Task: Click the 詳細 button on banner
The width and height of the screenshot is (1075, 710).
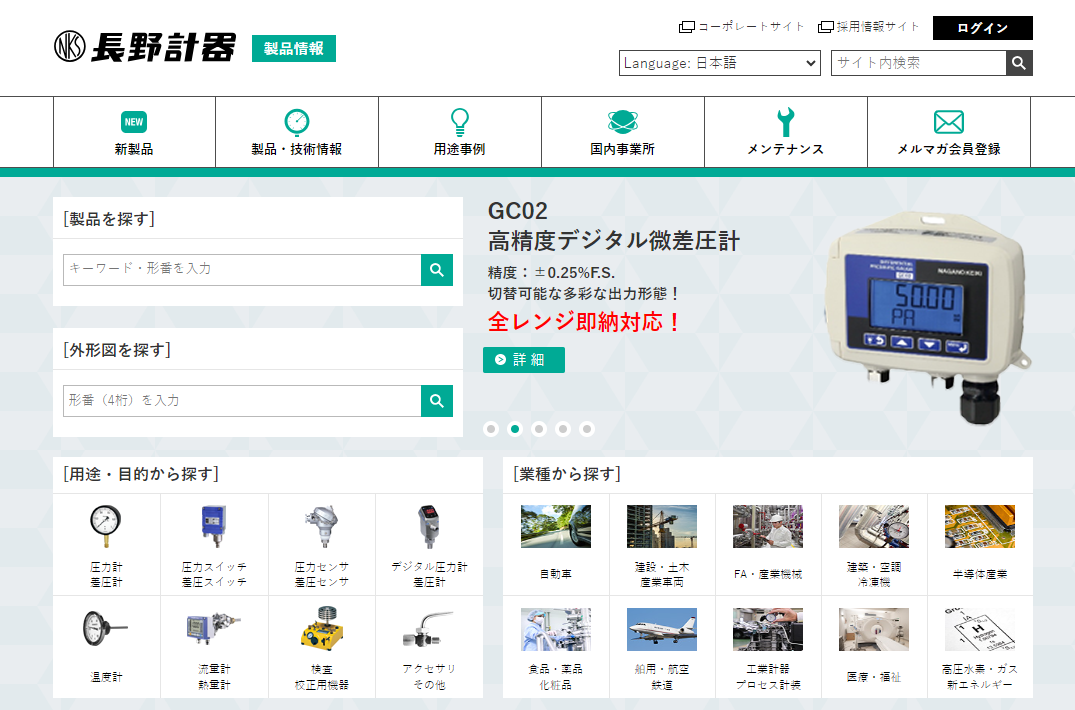Action: [x=523, y=360]
